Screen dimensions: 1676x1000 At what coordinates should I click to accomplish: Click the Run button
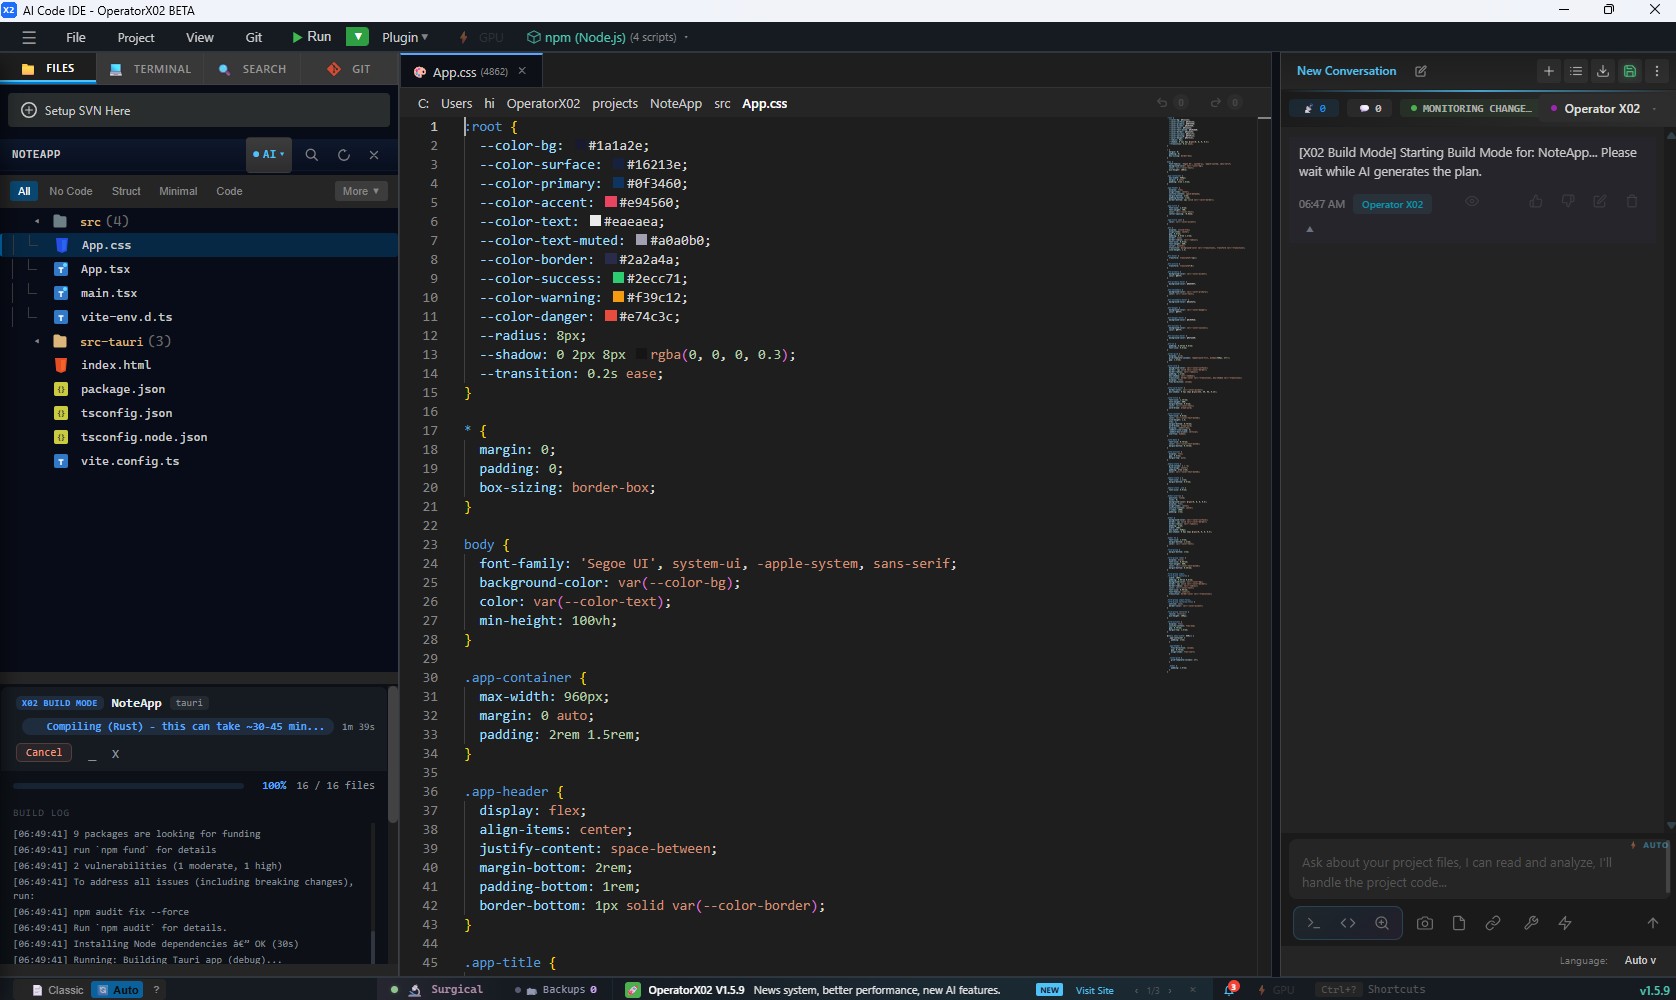[x=311, y=37]
